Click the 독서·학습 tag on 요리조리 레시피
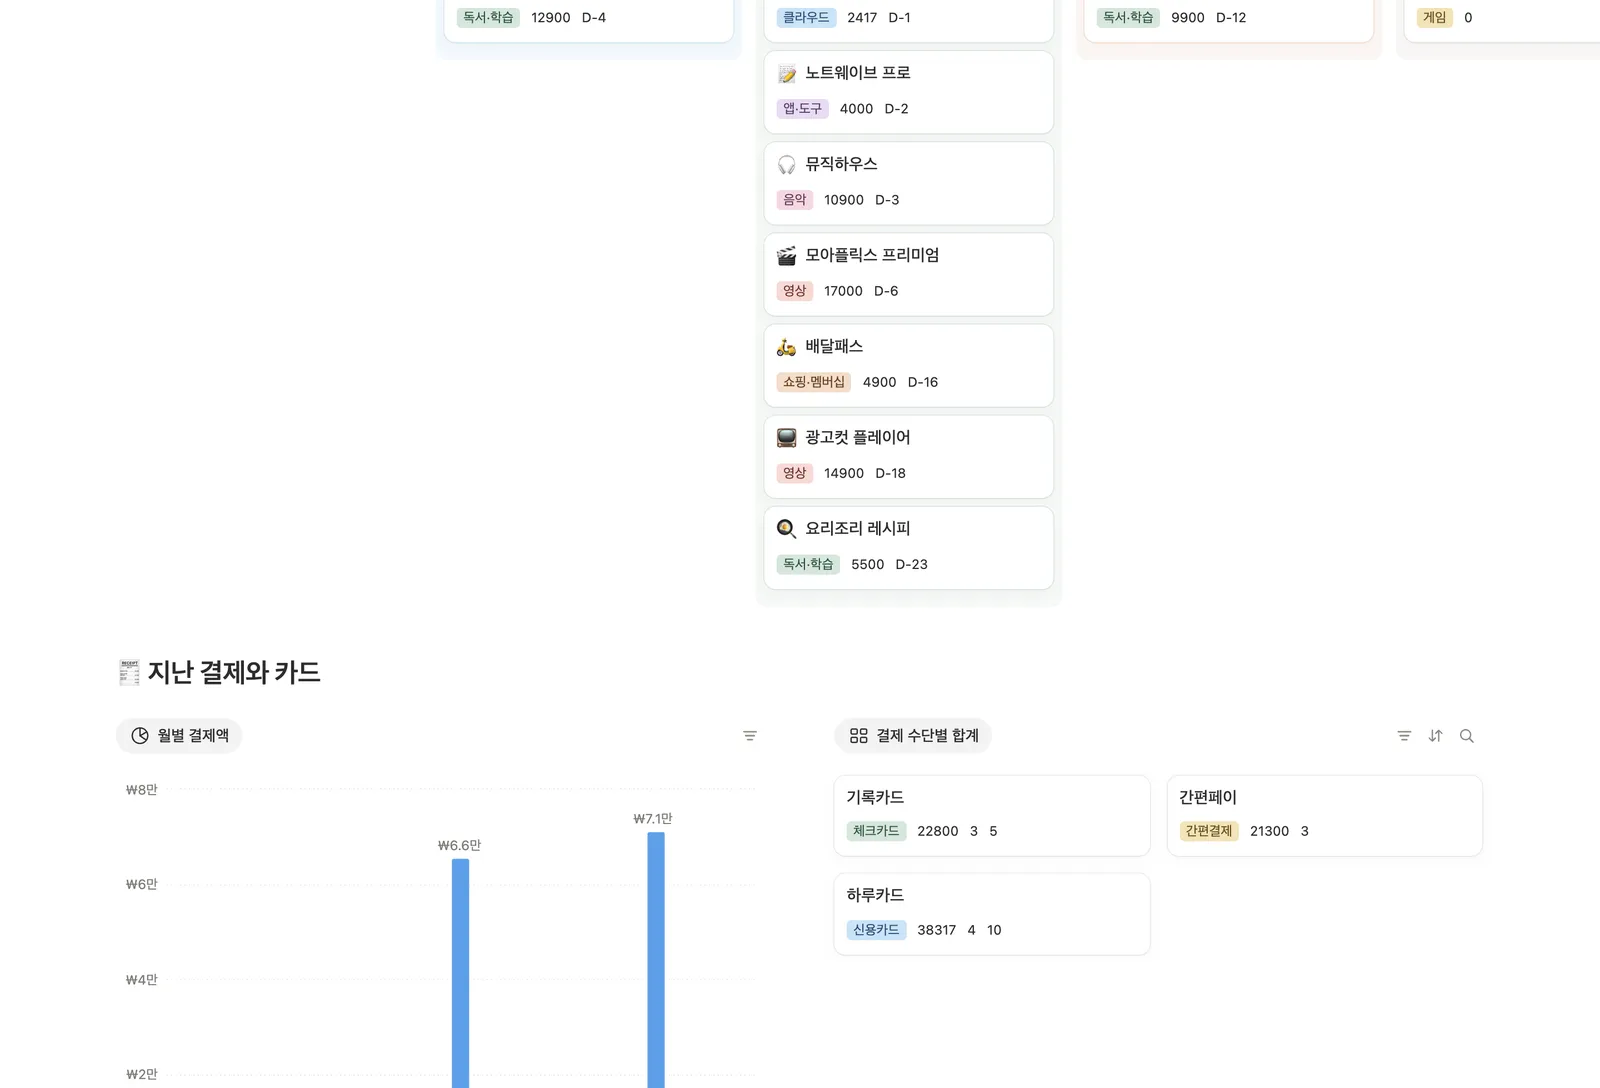The width and height of the screenshot is (1600, 1088). 808,564
